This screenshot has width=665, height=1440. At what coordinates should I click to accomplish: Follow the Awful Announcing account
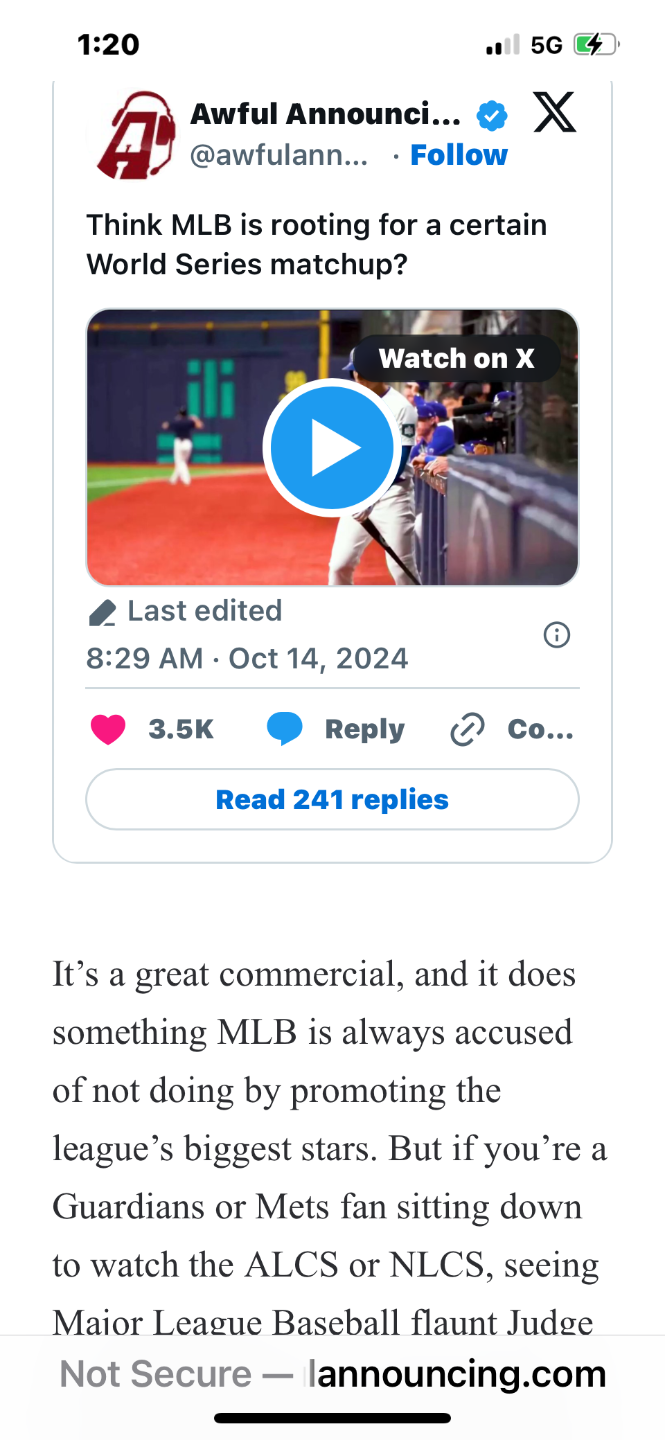pyautogui.click(x=459, y=156)
